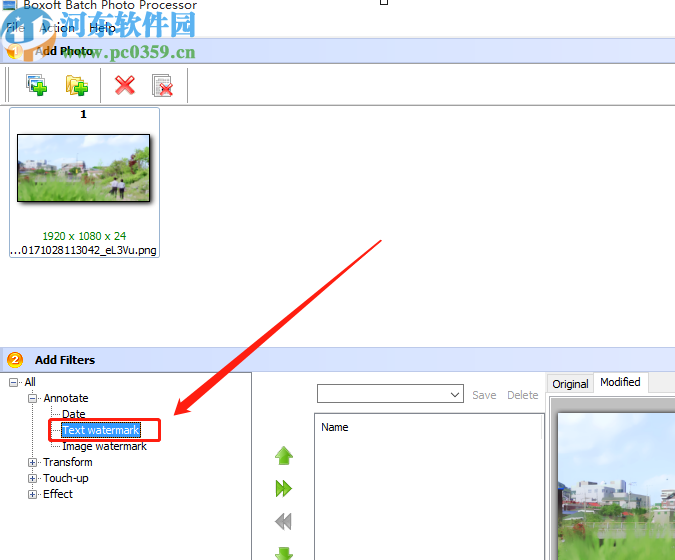Click the Delete preset button
Screen dimensions: 675x560
tap(523, 395)
